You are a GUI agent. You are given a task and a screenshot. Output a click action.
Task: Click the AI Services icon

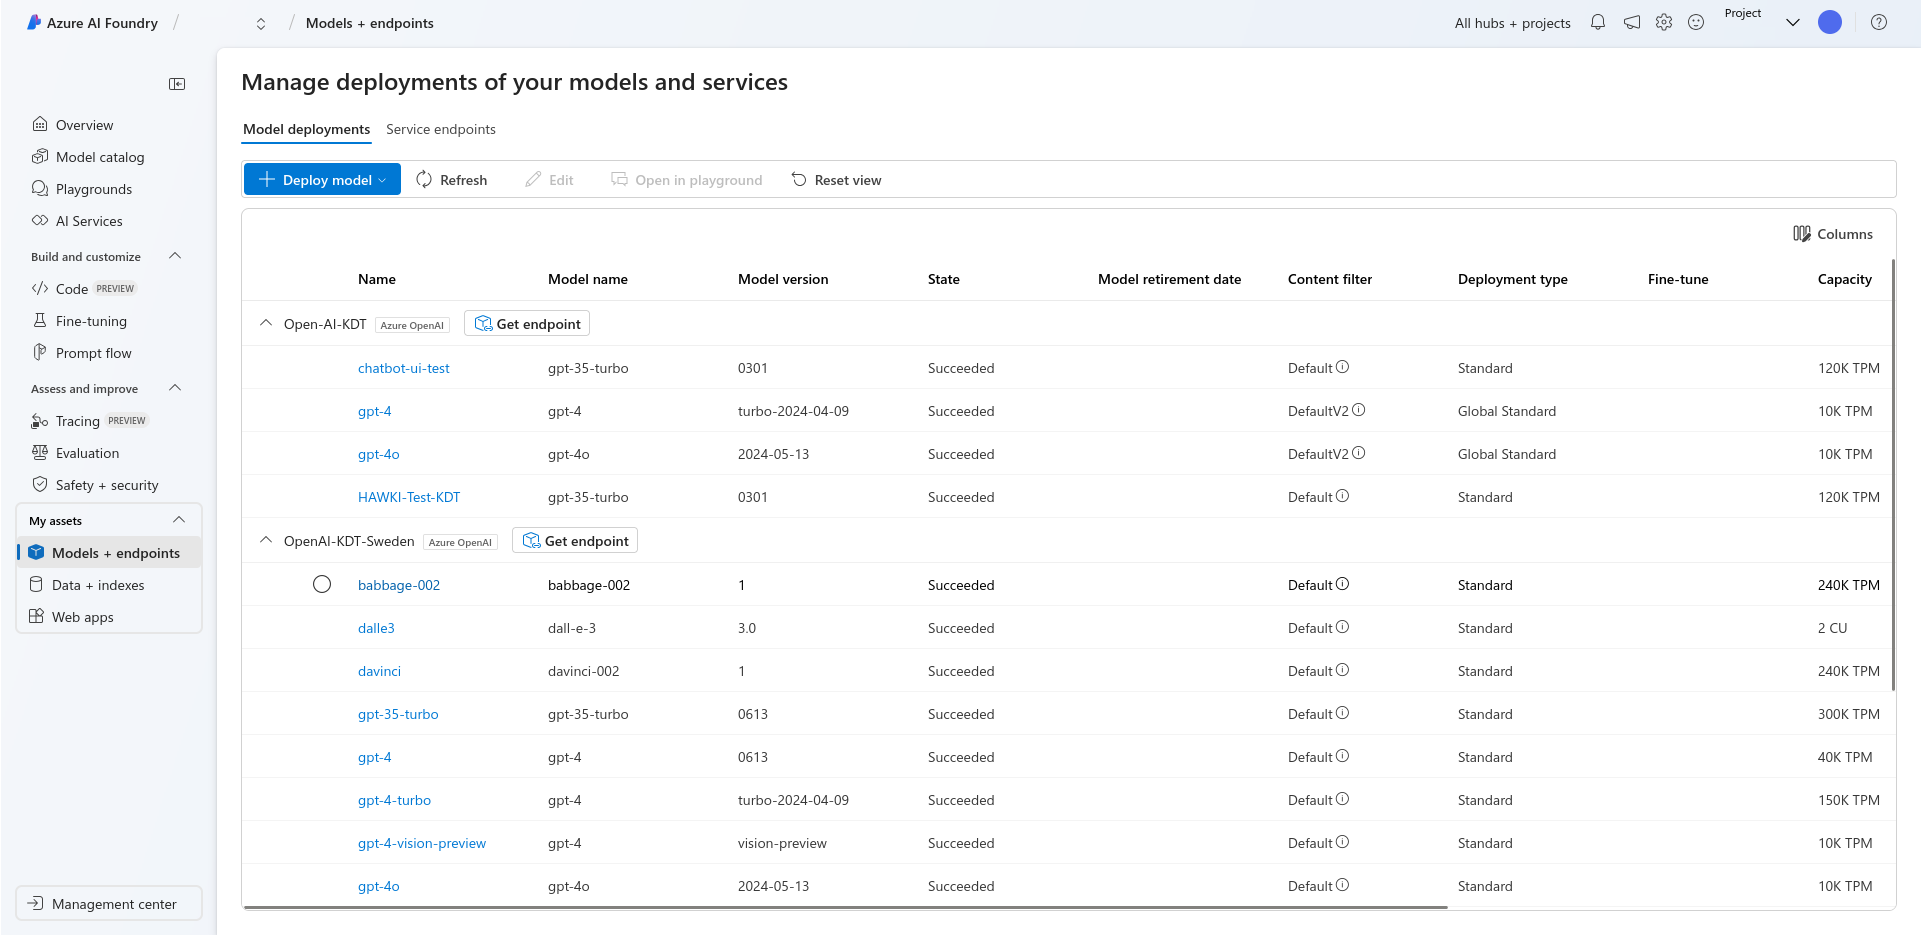pos(40,220)
